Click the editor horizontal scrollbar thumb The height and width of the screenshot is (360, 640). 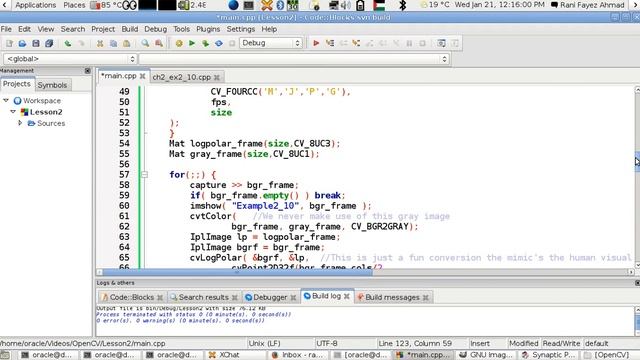237,272
